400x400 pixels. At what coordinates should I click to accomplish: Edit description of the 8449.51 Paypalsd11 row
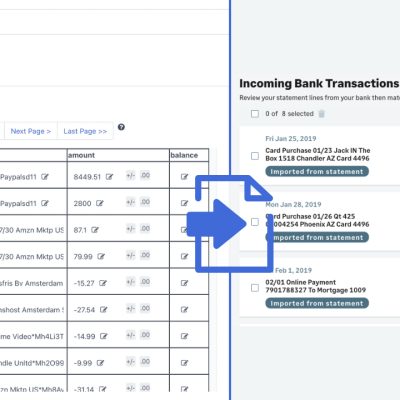point(45,177)
